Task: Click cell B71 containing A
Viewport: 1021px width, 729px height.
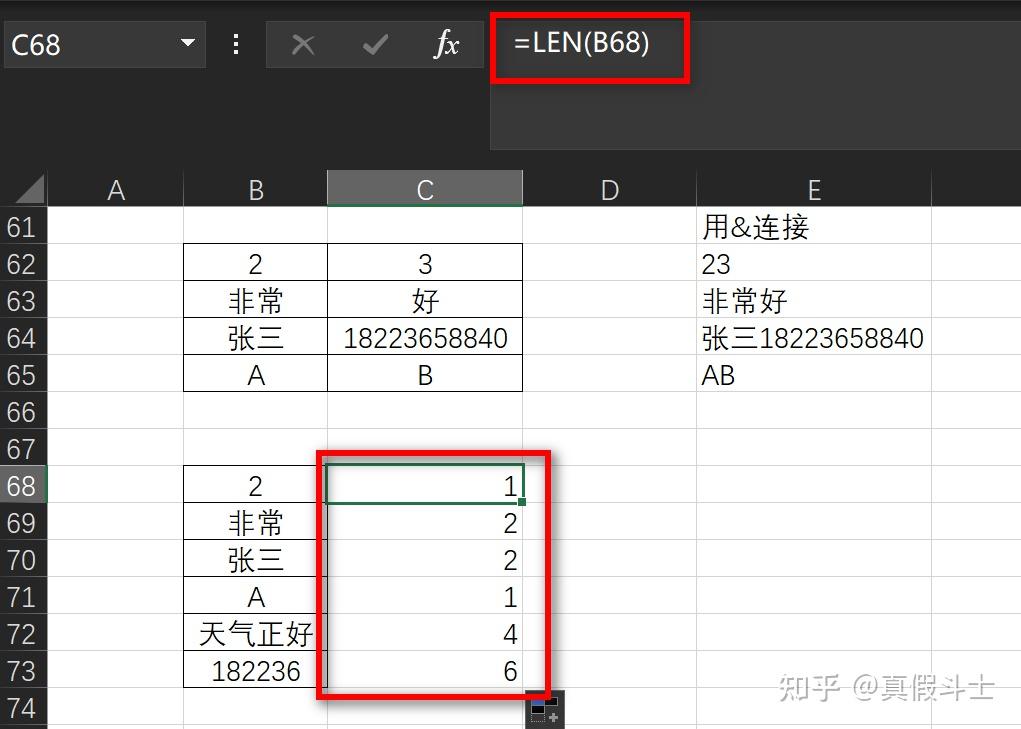Action: (255, 596)
